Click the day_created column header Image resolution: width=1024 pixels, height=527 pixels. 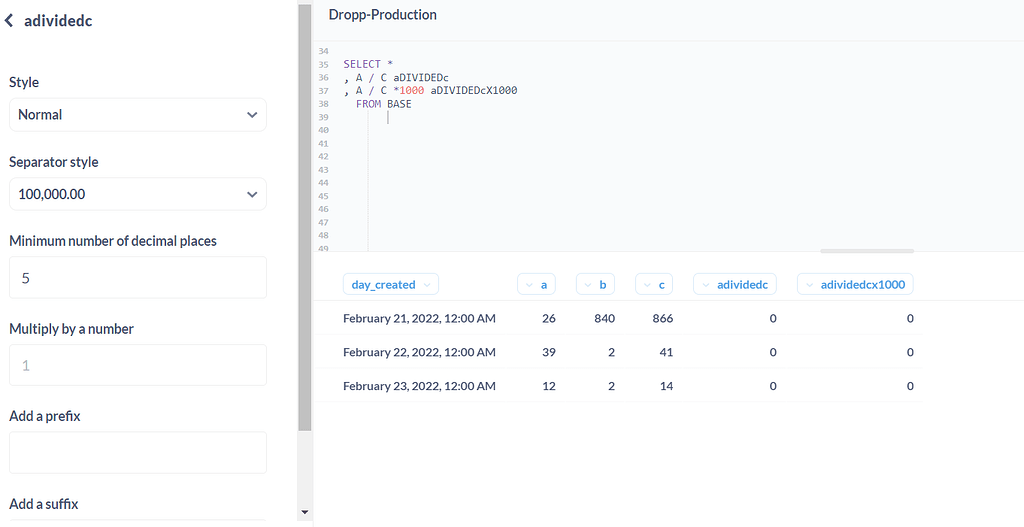click(x=391, y=284)
